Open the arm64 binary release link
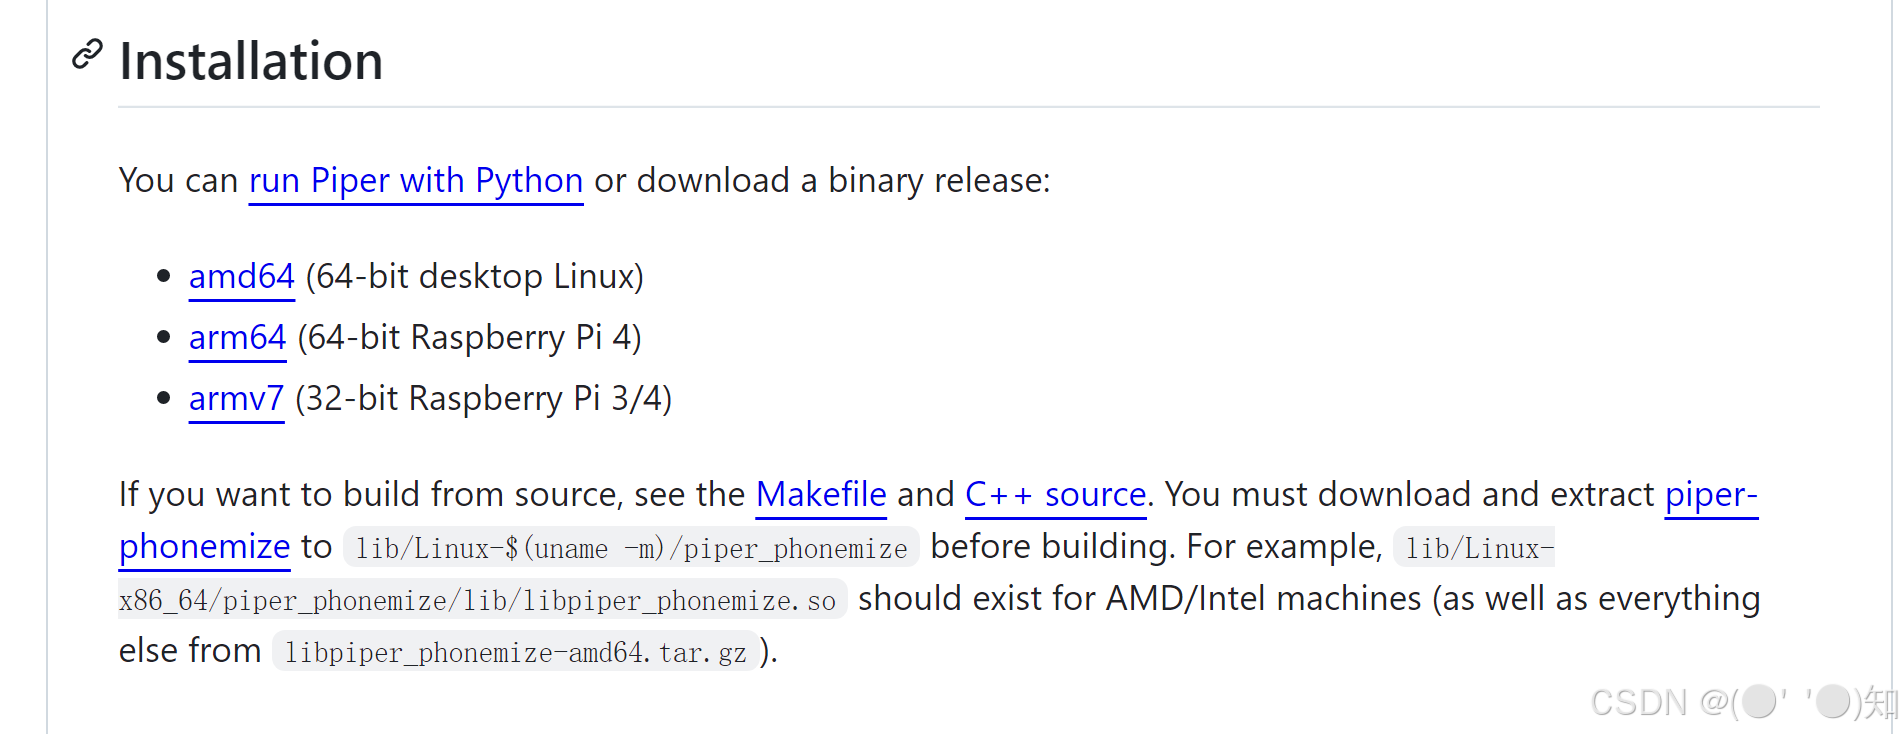Image resolution: width=1904 pixels, height=734 pixels. pyautogui.click(x=238, y=338)
